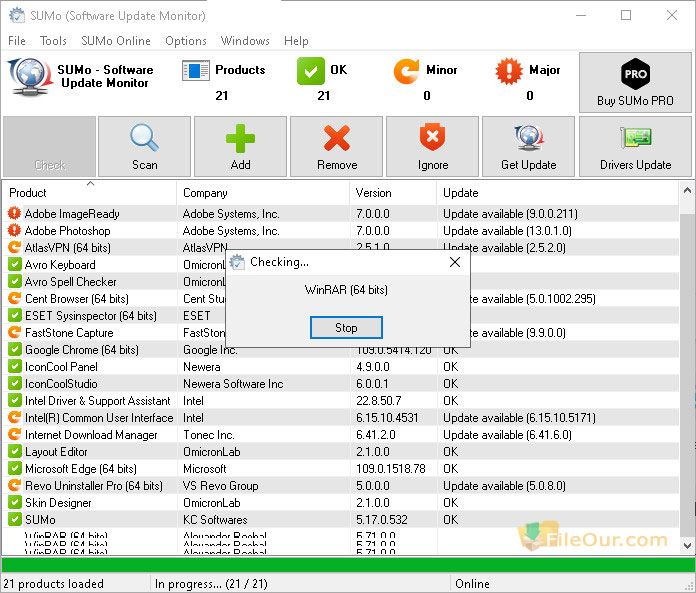Click the Scan magnifier button
The image size is (696, 593).
click(x=144, y=146)
